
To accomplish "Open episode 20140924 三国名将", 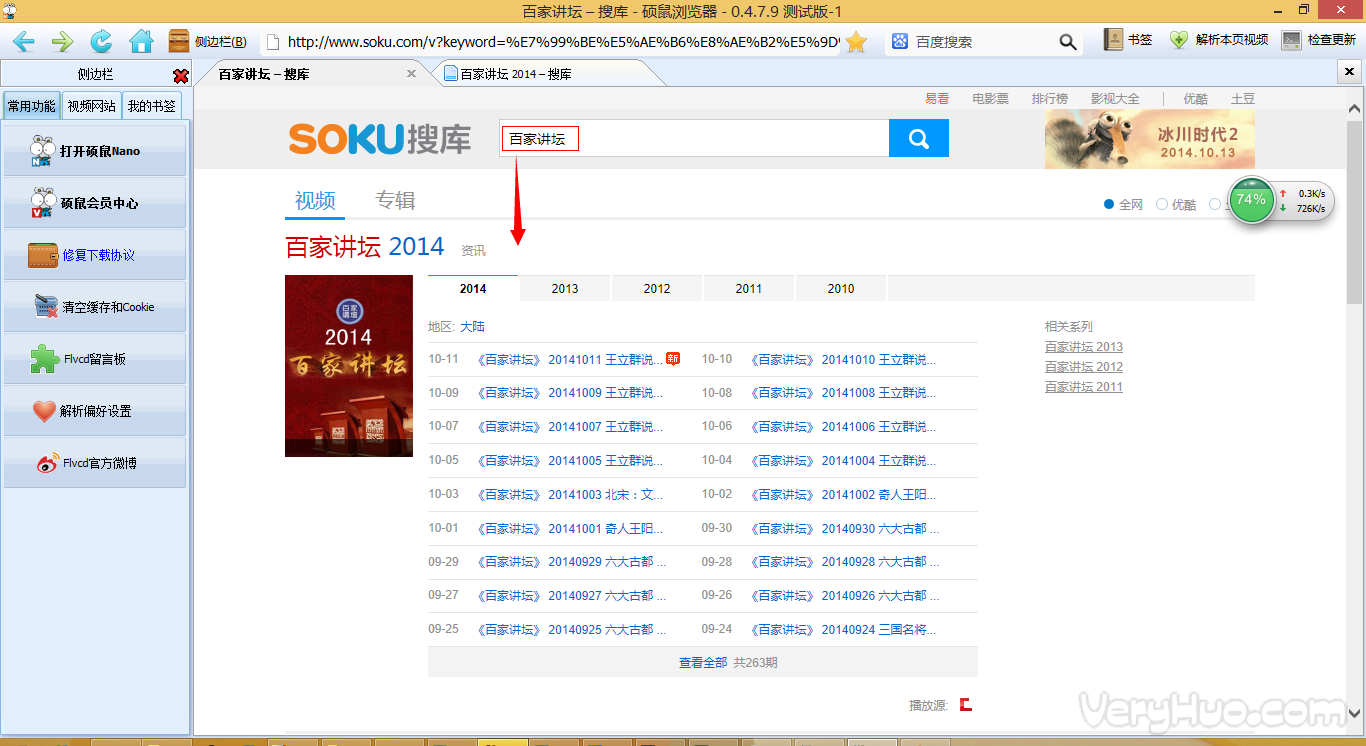I will [x=843, y=630].
